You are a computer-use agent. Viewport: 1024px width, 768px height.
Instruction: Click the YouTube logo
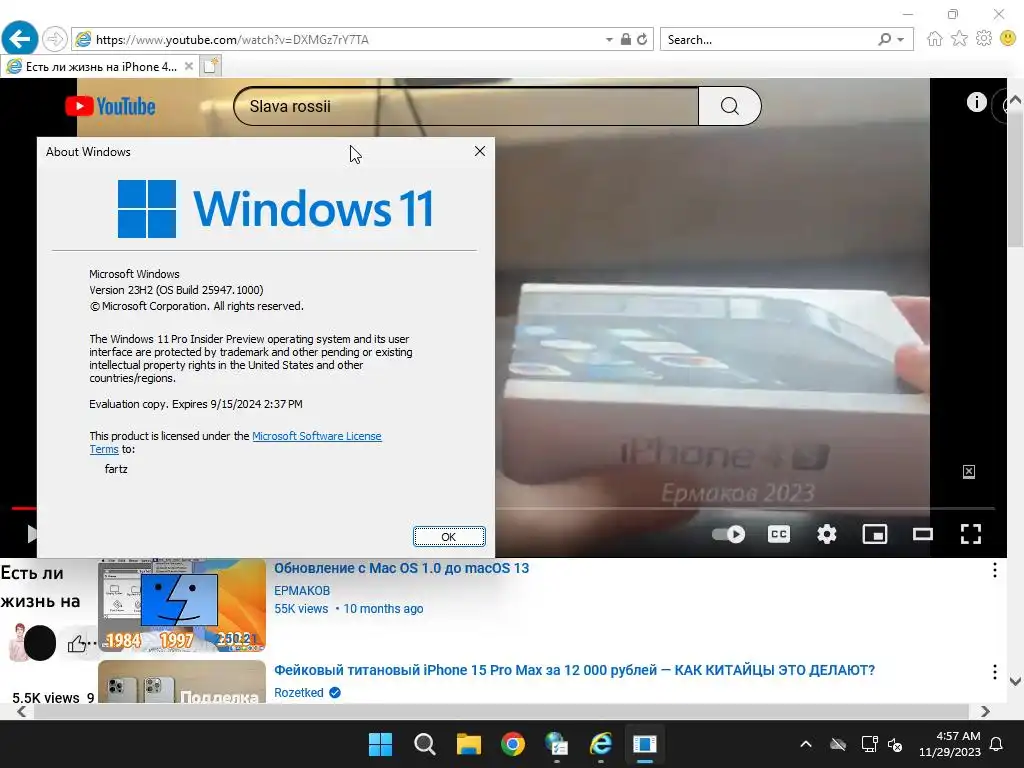(x=110, y=106)
